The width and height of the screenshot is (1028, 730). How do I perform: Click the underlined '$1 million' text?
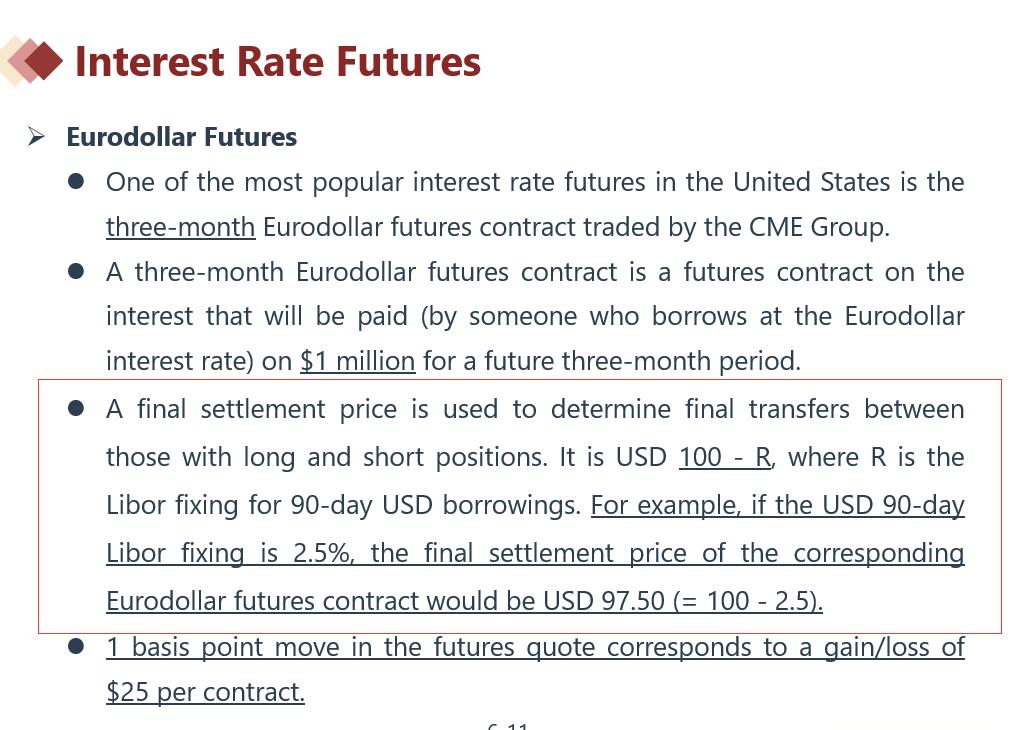(x=357, y=361)
